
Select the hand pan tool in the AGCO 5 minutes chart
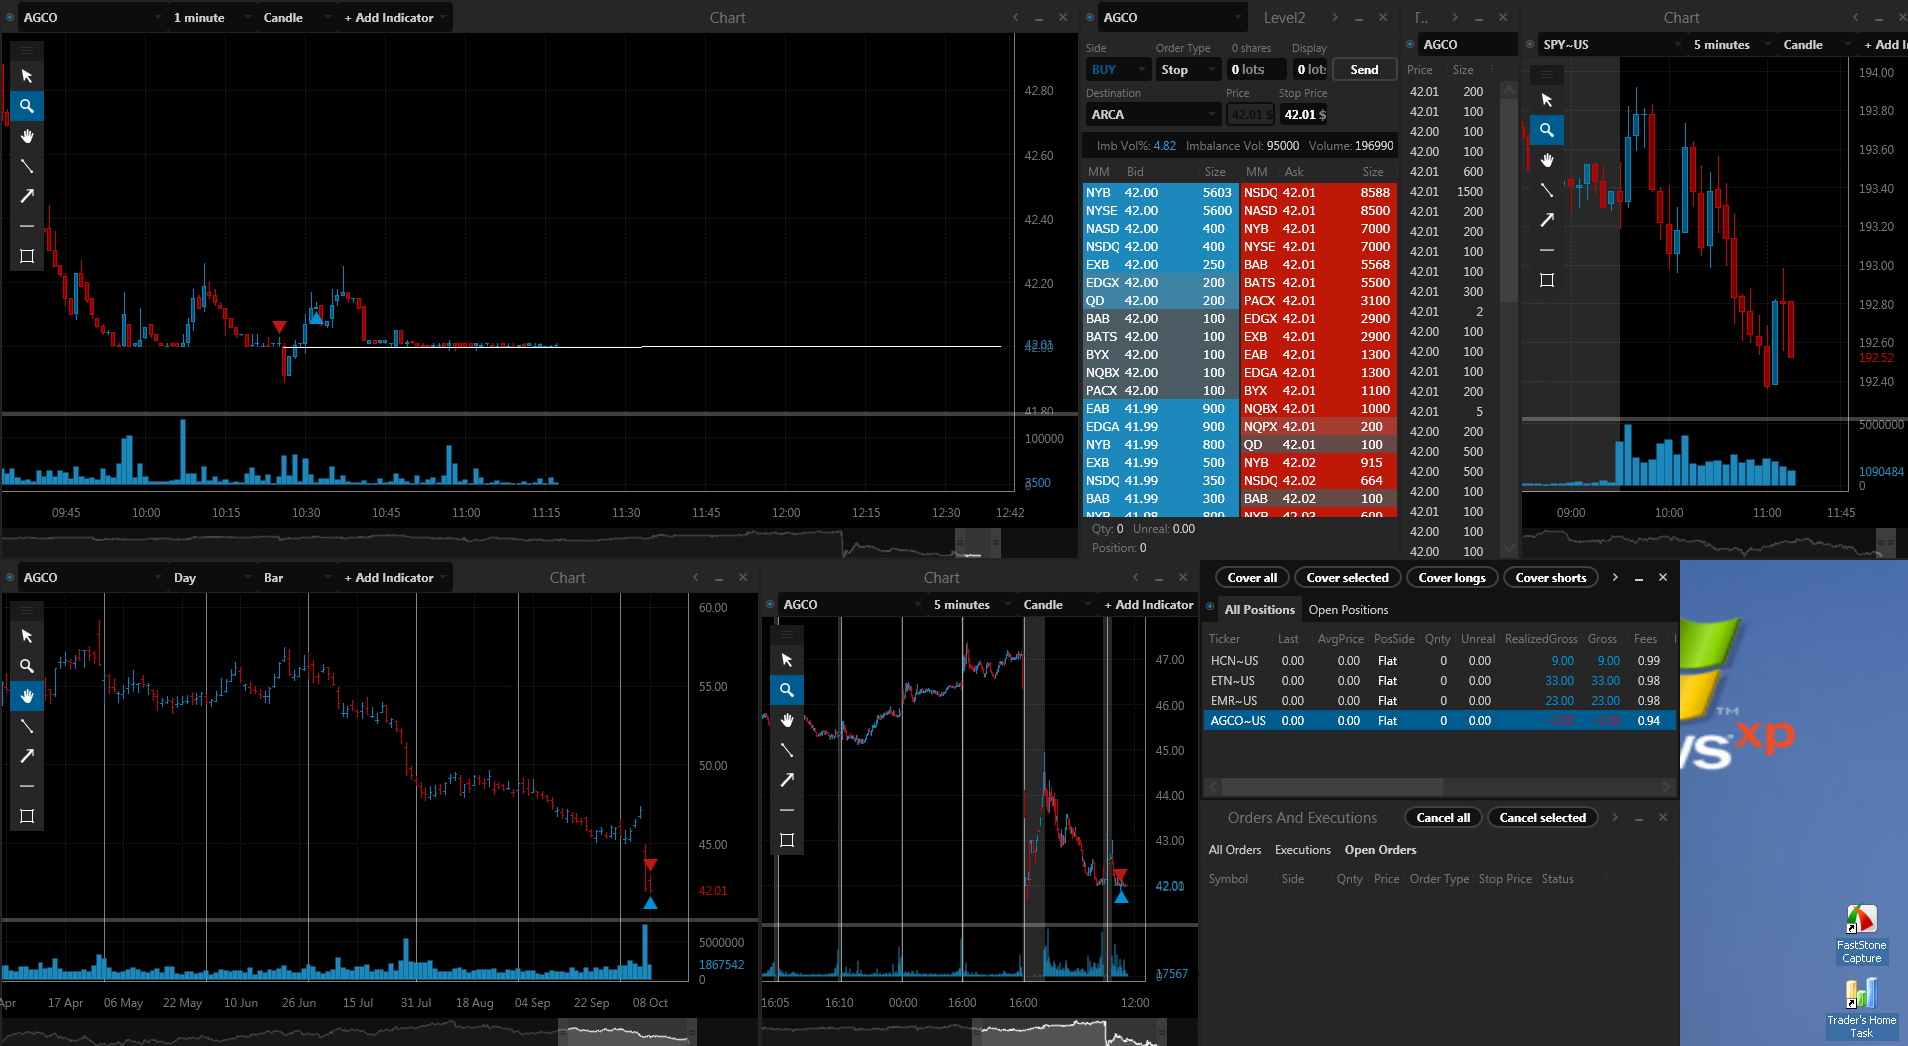click(x=787, y=720)
